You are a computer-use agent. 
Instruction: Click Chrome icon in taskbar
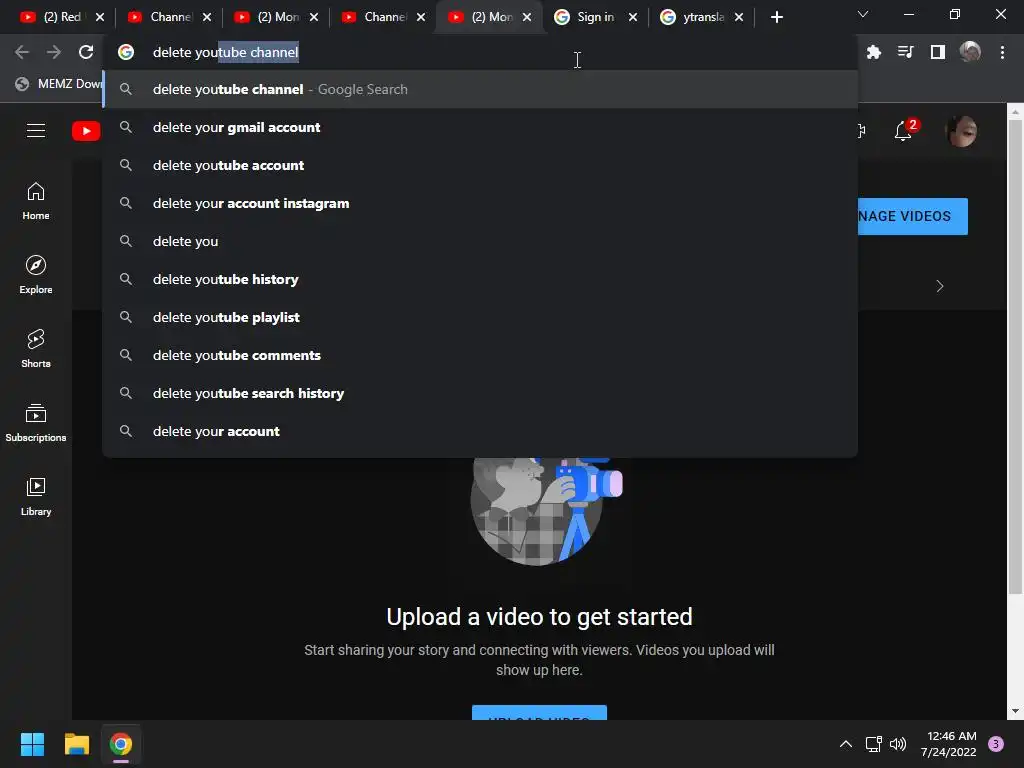click(121, 744)
